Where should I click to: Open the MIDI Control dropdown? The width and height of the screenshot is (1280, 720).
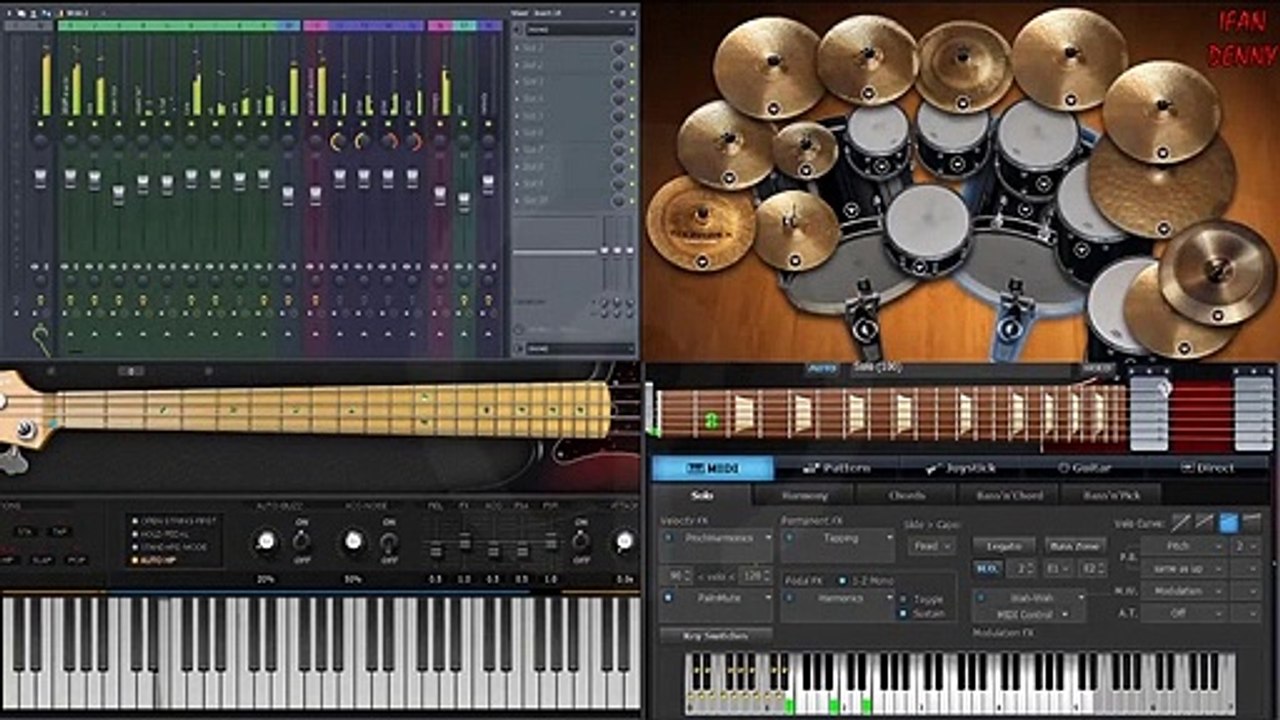click(1030, 614)
